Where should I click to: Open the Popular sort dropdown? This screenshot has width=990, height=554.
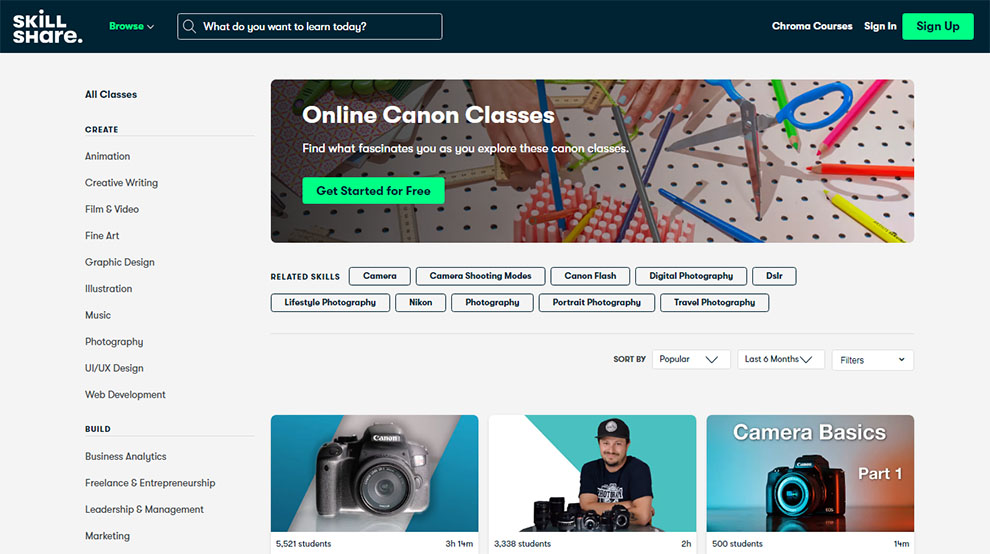pos(691,359)
